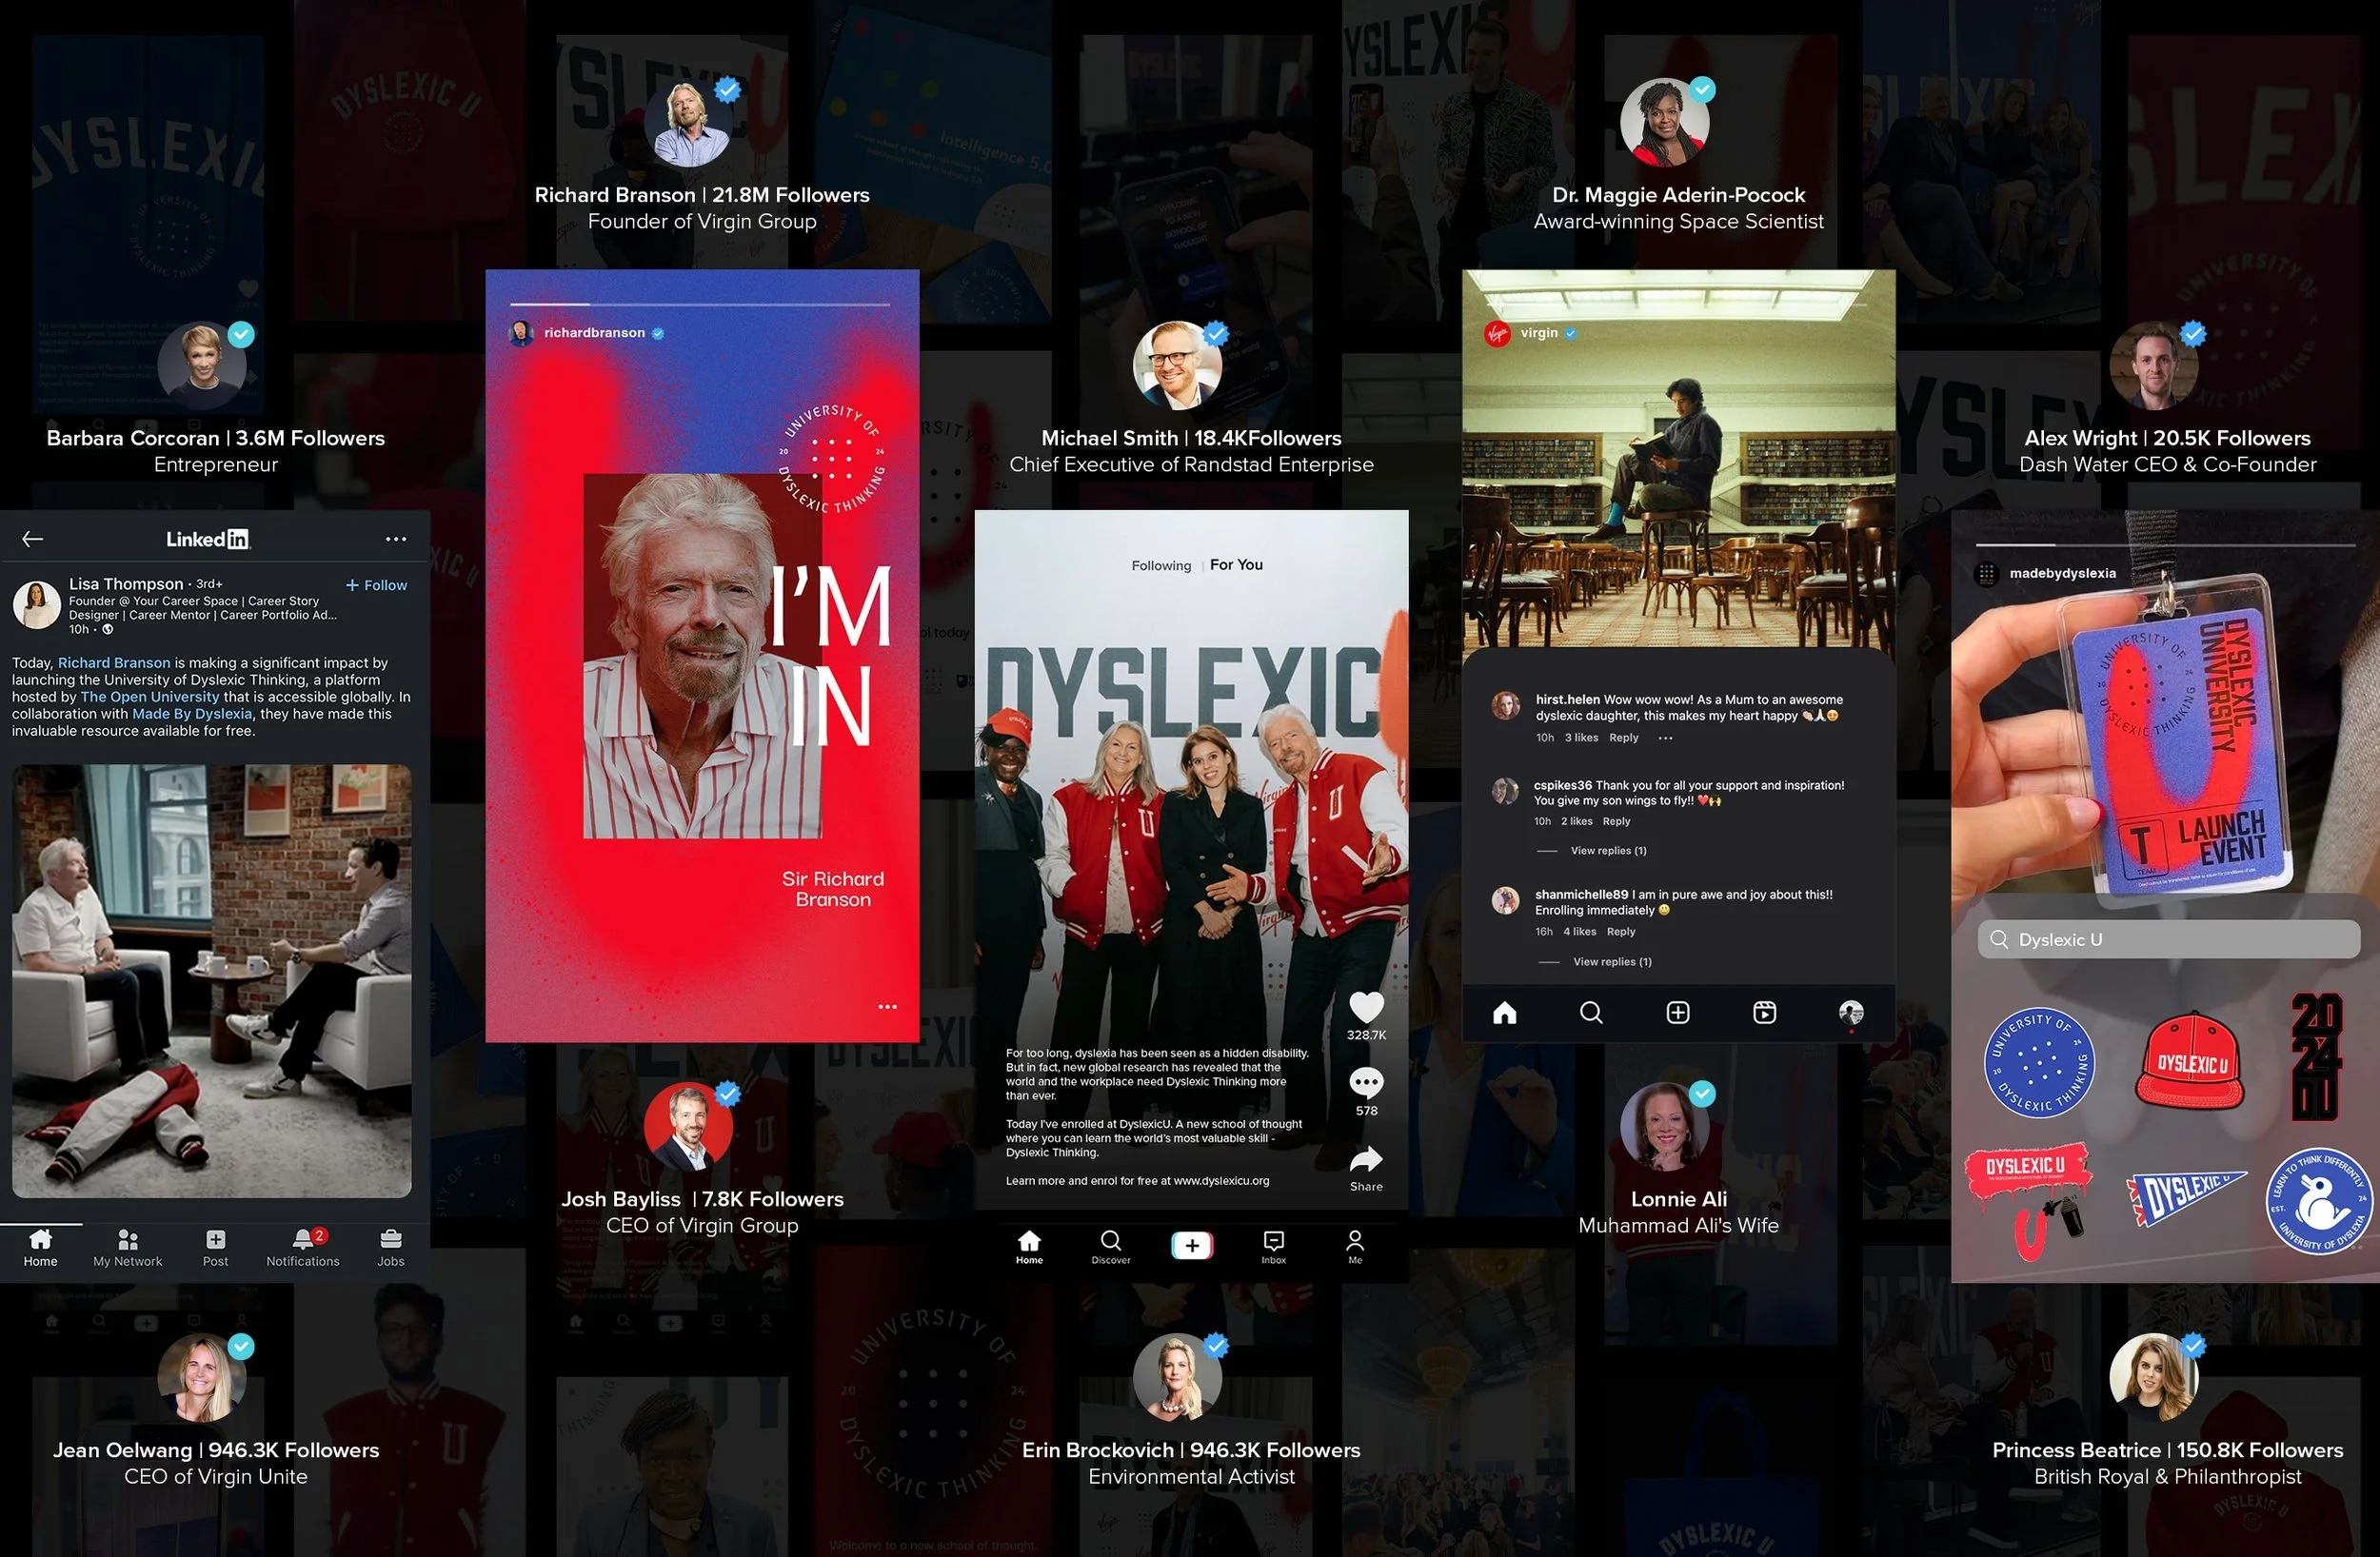Select the red Dyslexic U cap sticker
2380x1557 pixels.
point(2190,1061)
